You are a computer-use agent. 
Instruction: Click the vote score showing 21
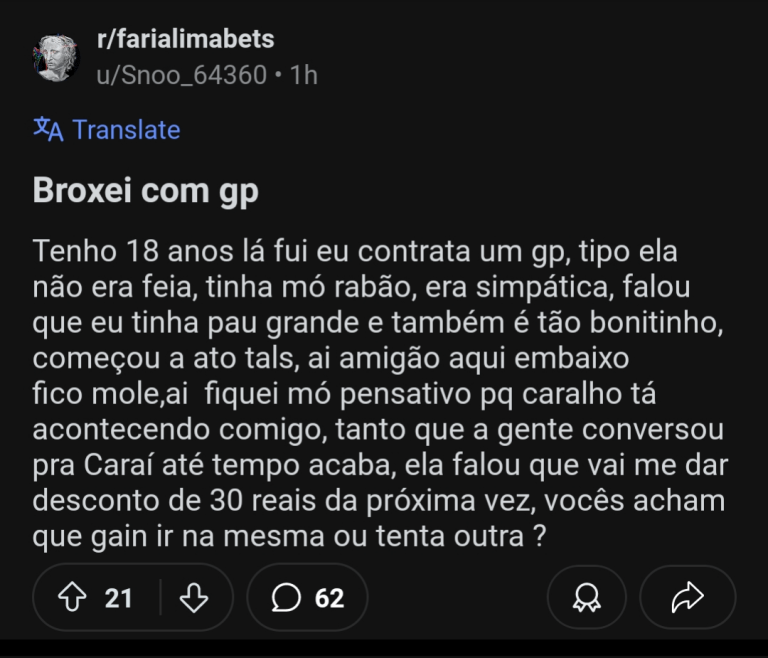pos(118,597)
